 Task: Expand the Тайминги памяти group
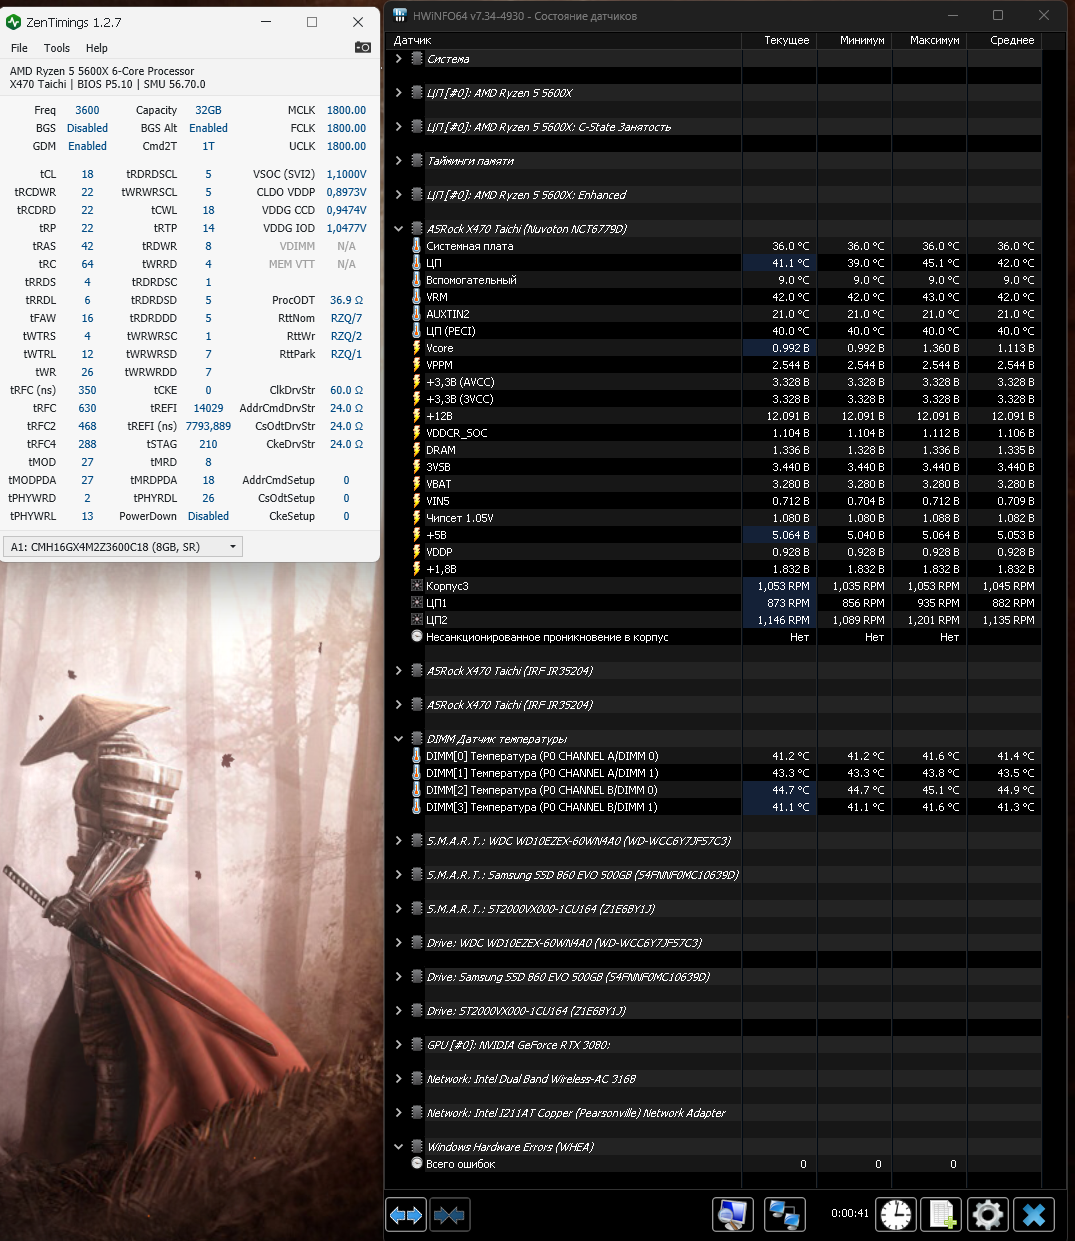[398, 161]
